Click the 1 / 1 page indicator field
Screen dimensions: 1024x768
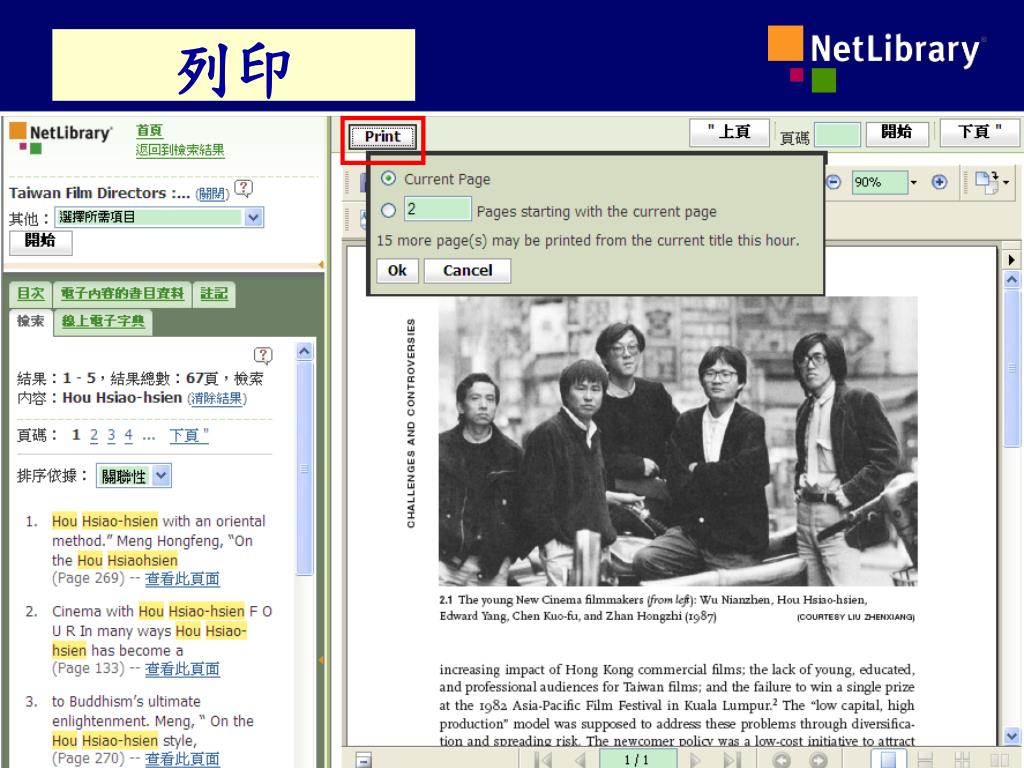pyautogui.click(x=636, y=760)
